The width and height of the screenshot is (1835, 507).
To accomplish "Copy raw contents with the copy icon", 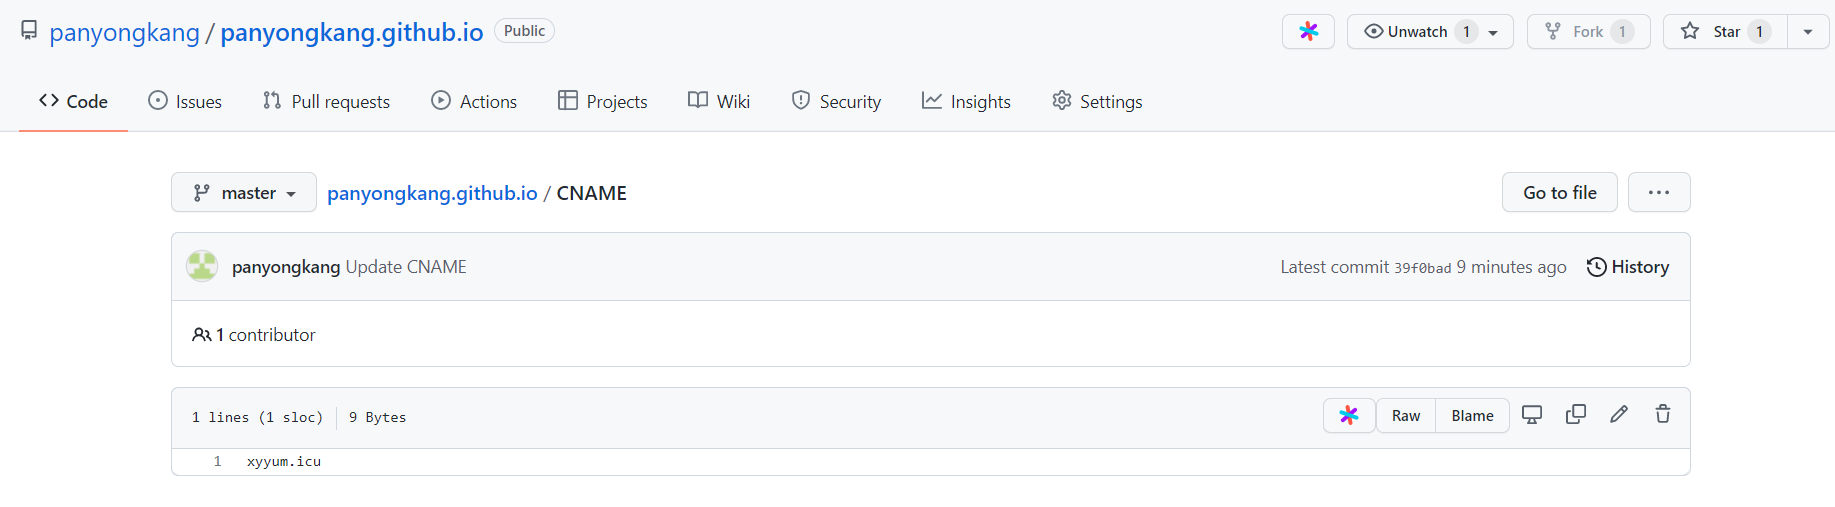I will 1576,415.
